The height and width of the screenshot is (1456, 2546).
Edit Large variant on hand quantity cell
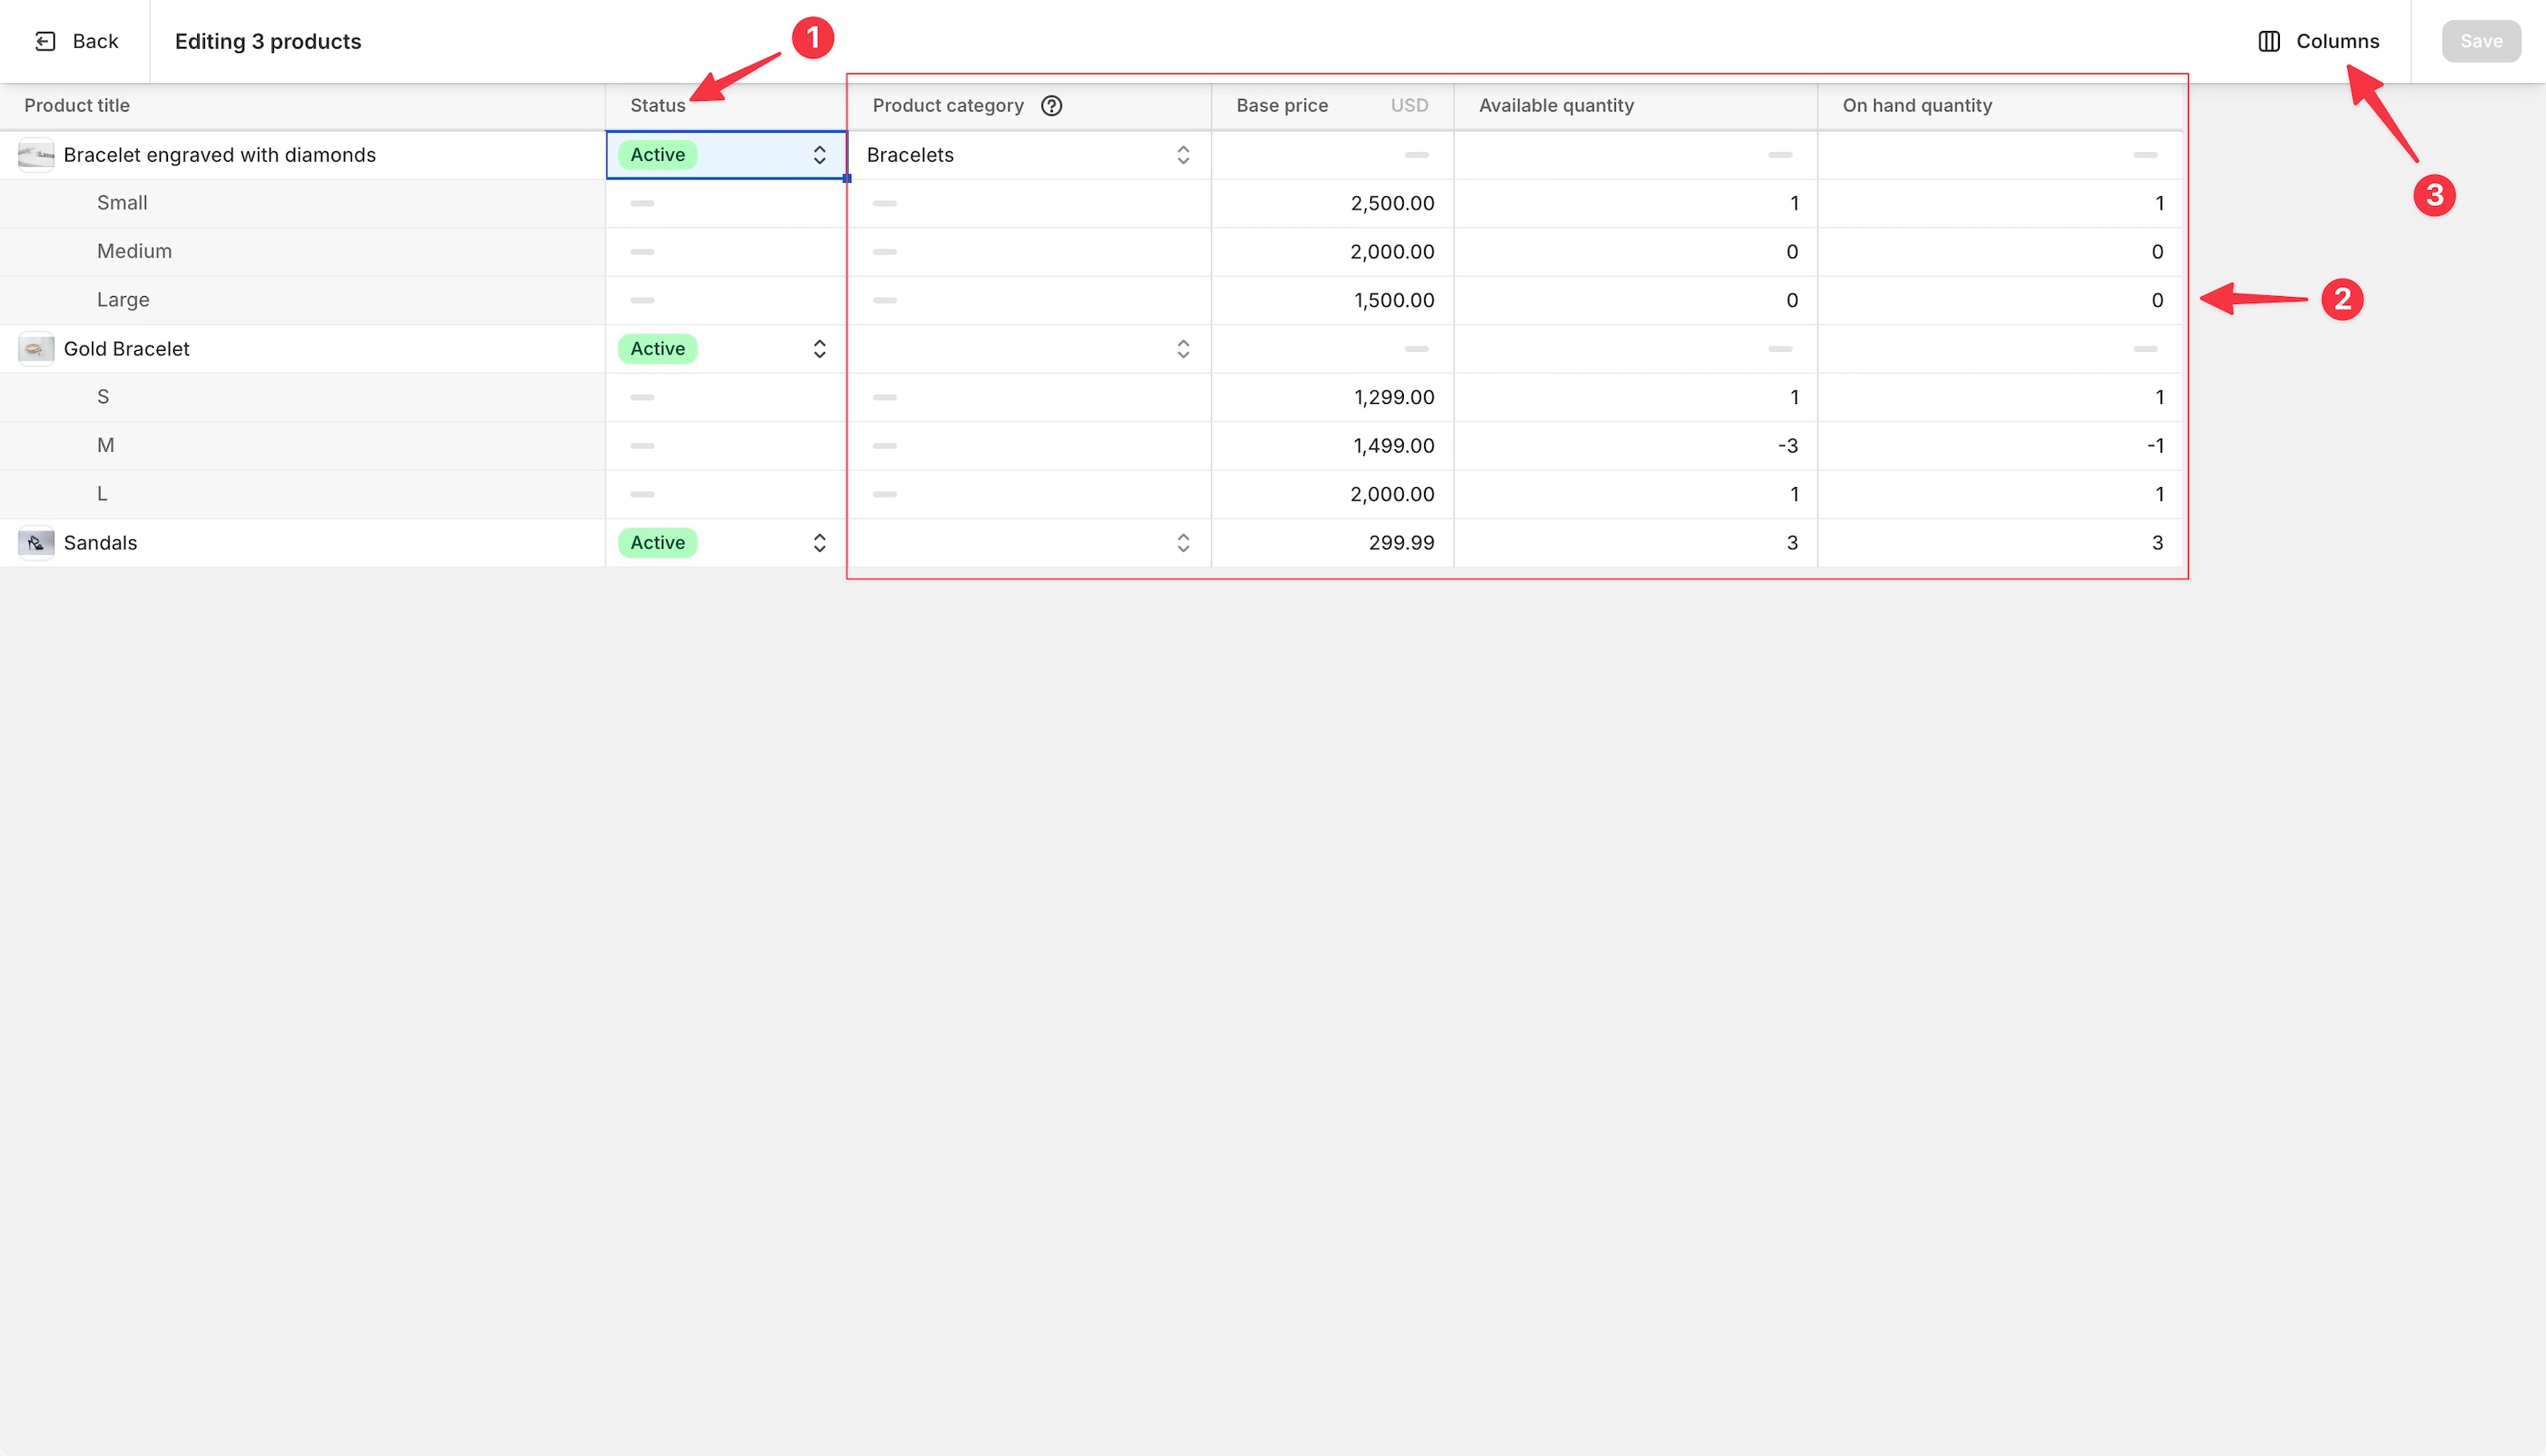click(2000, 300)
